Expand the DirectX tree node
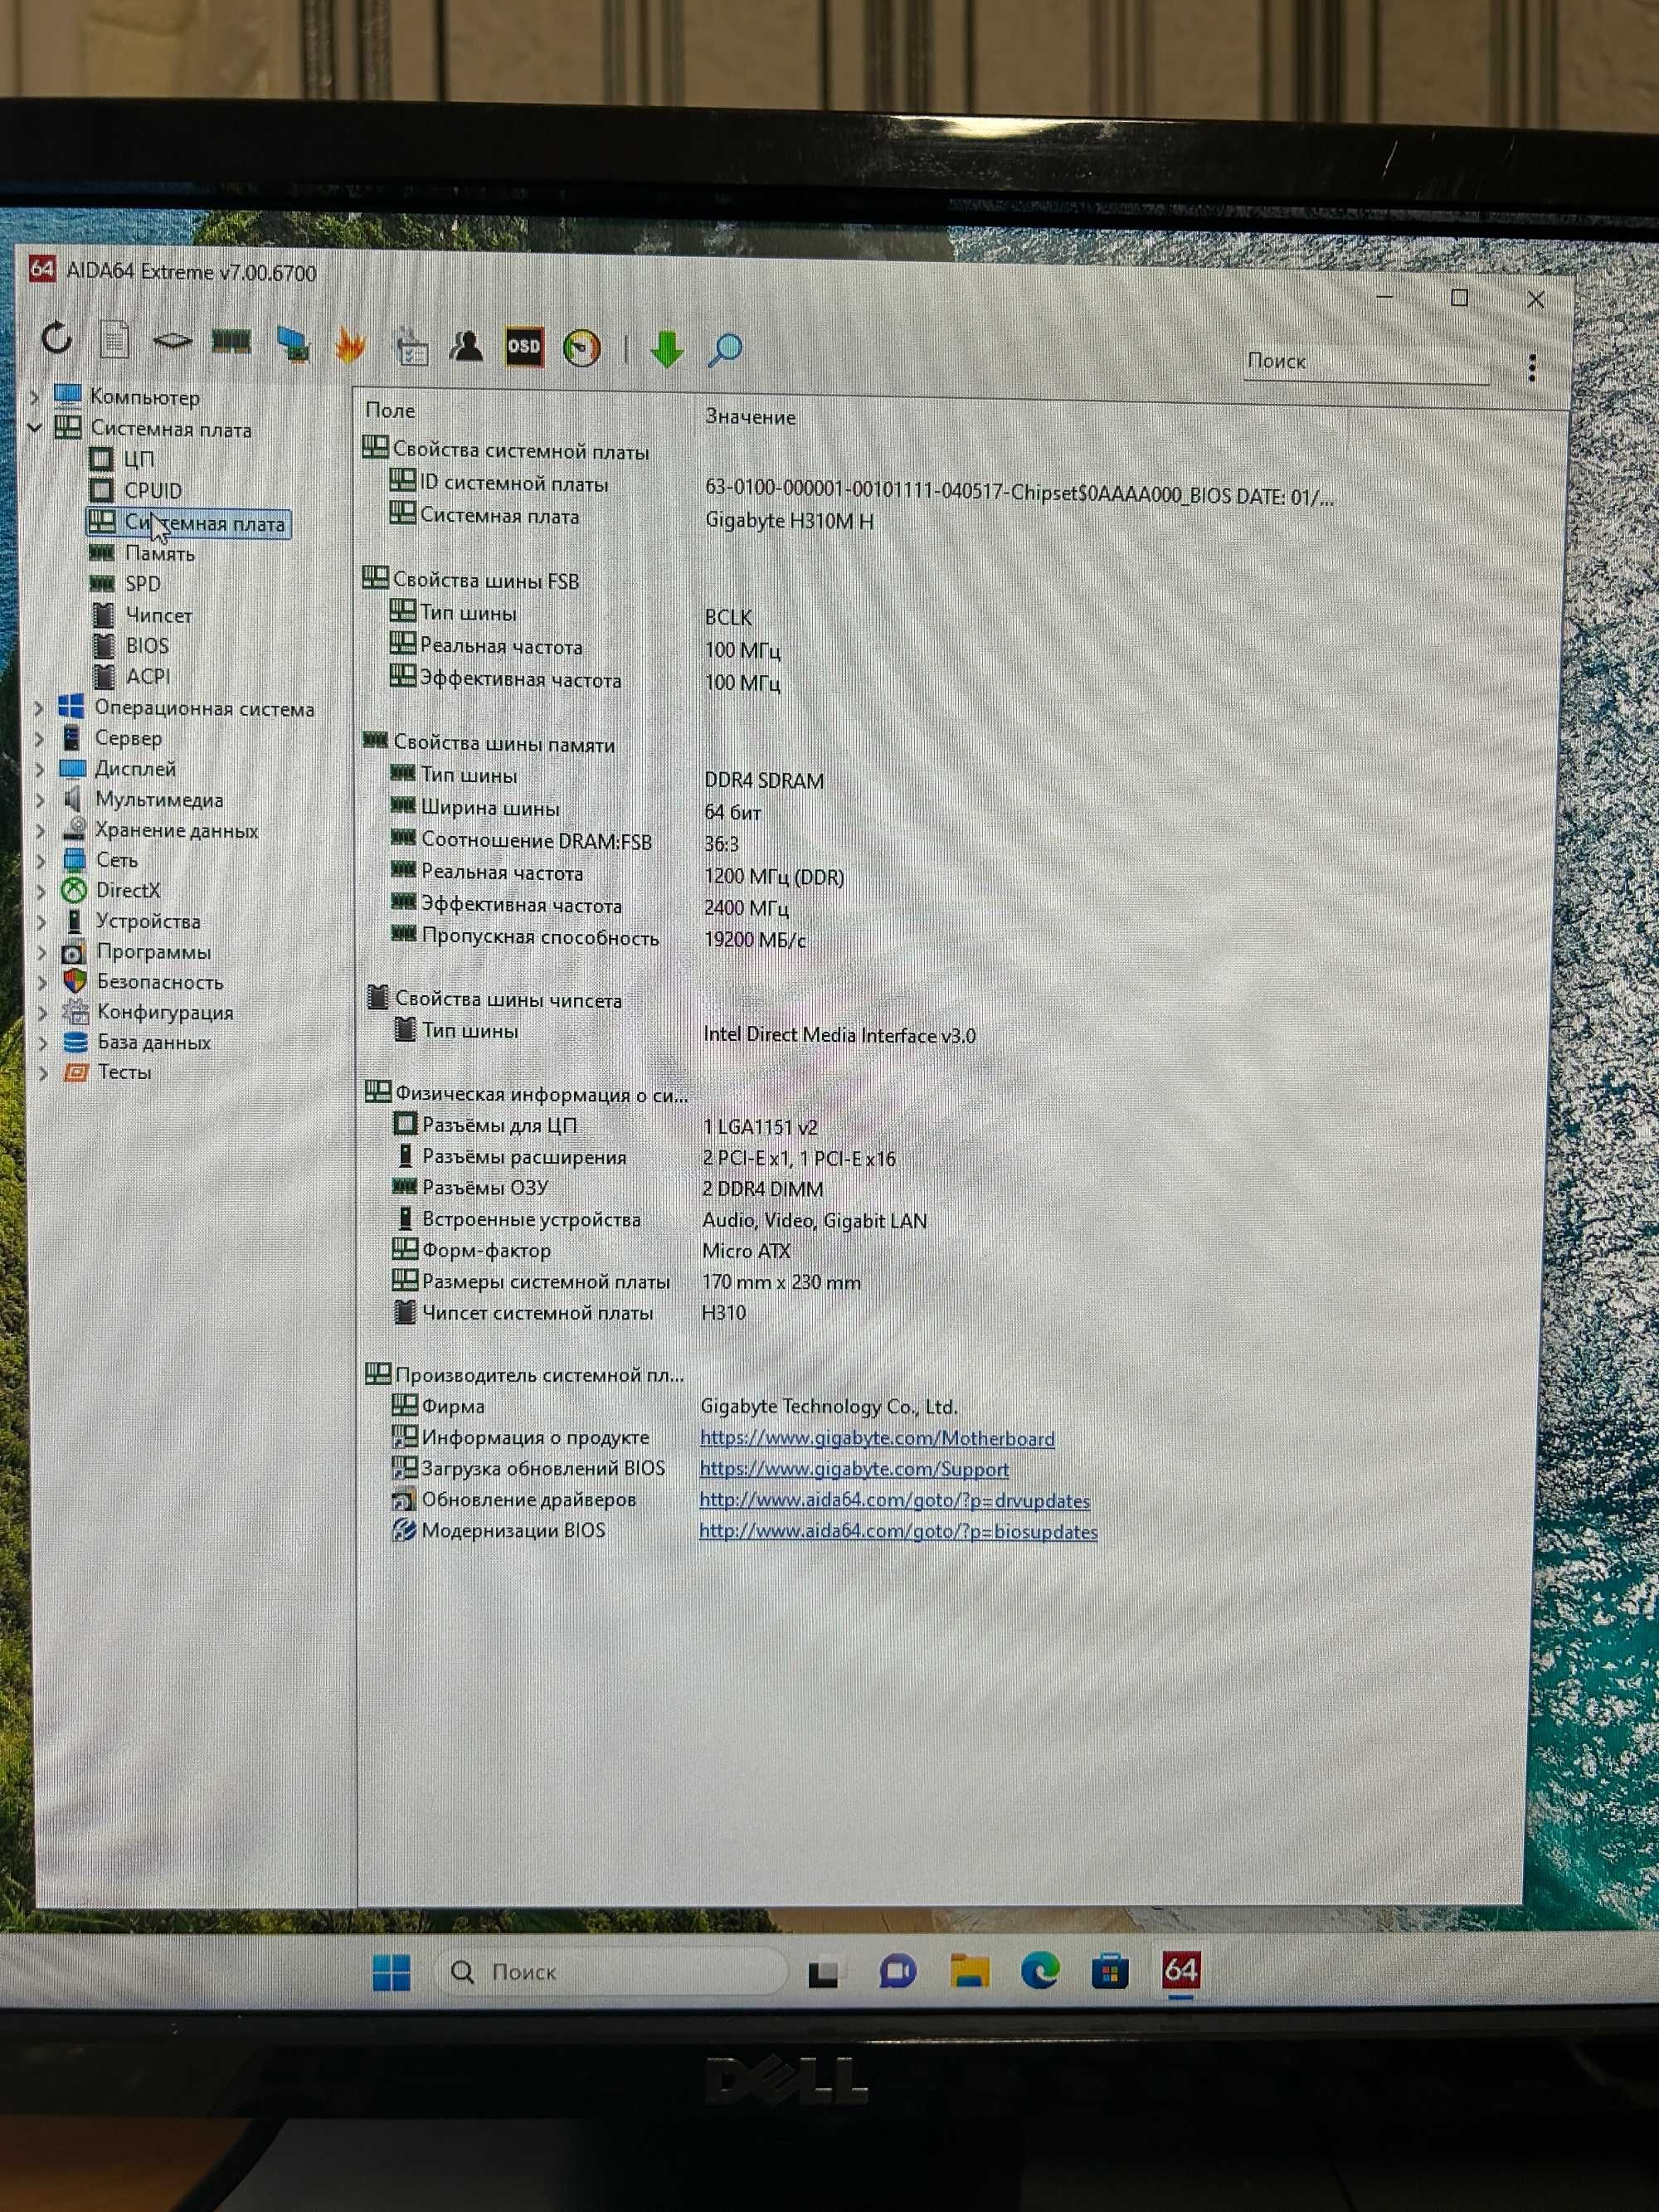 pyautogui.click(x=40, y=890)
